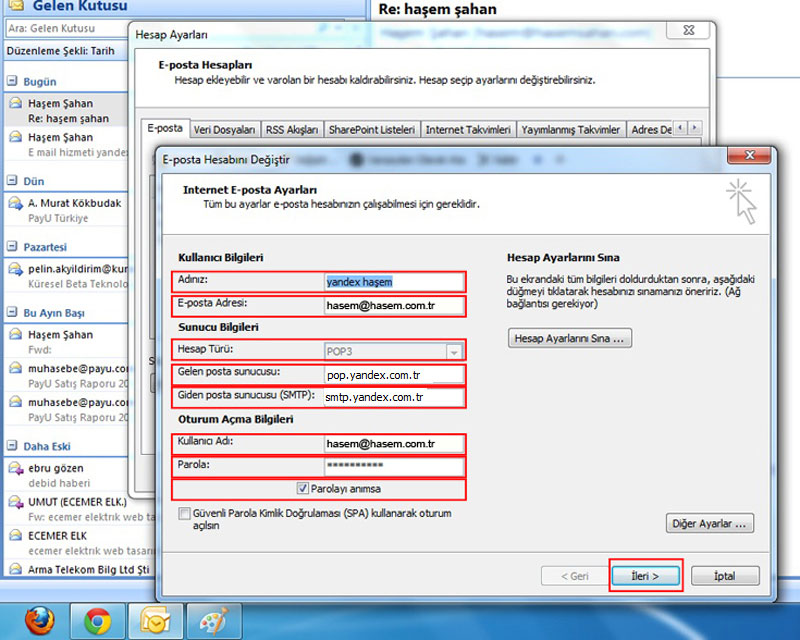Click envelope icon of A. Murat Kökbudak message
The height and width of the screenshot is (640, 800).
tap(15, 203)
